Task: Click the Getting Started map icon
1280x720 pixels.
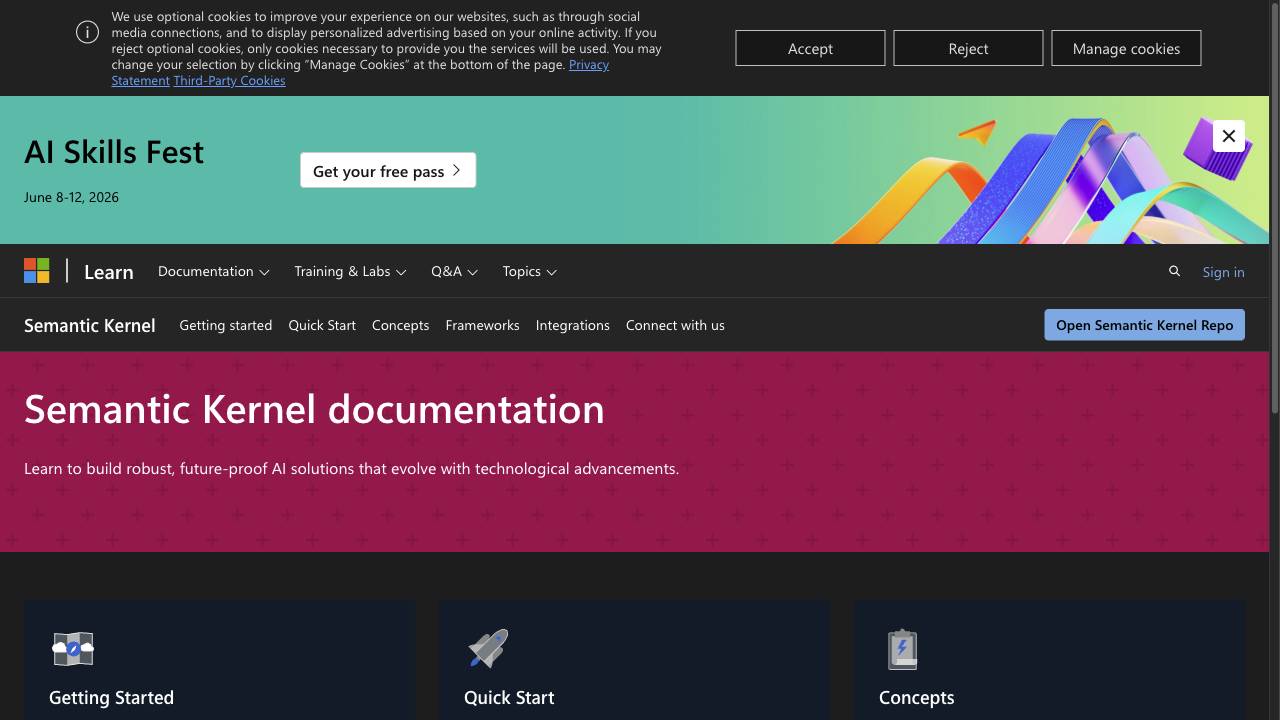Action: click(73, 649)
